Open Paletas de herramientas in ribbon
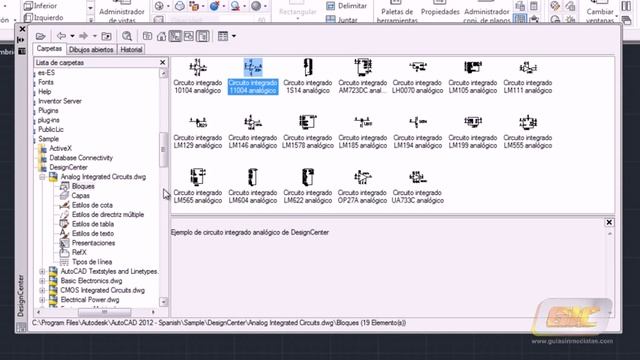Image resolution: width=640 pixels, height=360 pixels. click(x=397, y=11)
